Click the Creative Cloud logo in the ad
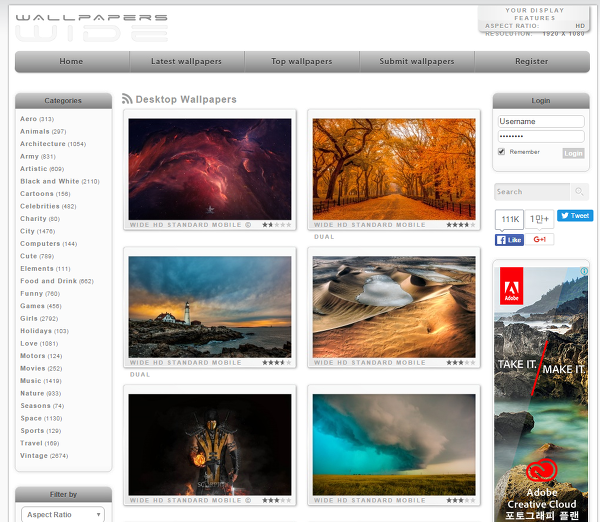Image resolution: width=600 pixels, height=522 pixels. pos(541,470)
